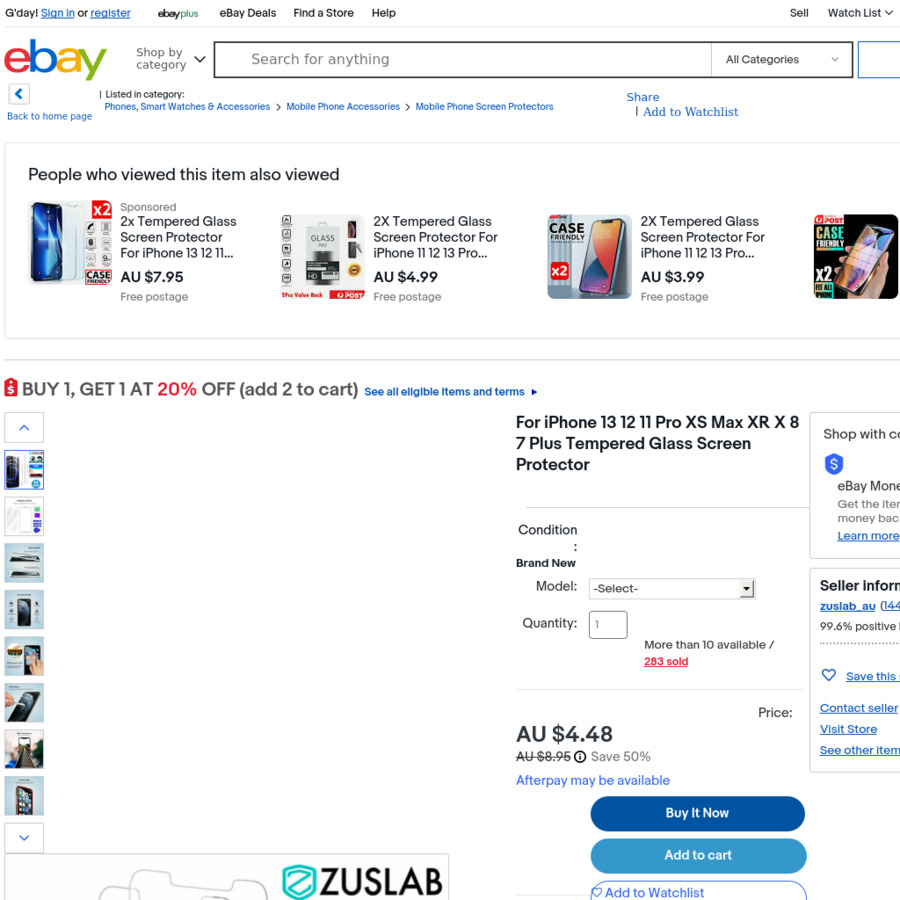
Task: Click the back arrow icon near Back to home page
Action: click(19, 94)
